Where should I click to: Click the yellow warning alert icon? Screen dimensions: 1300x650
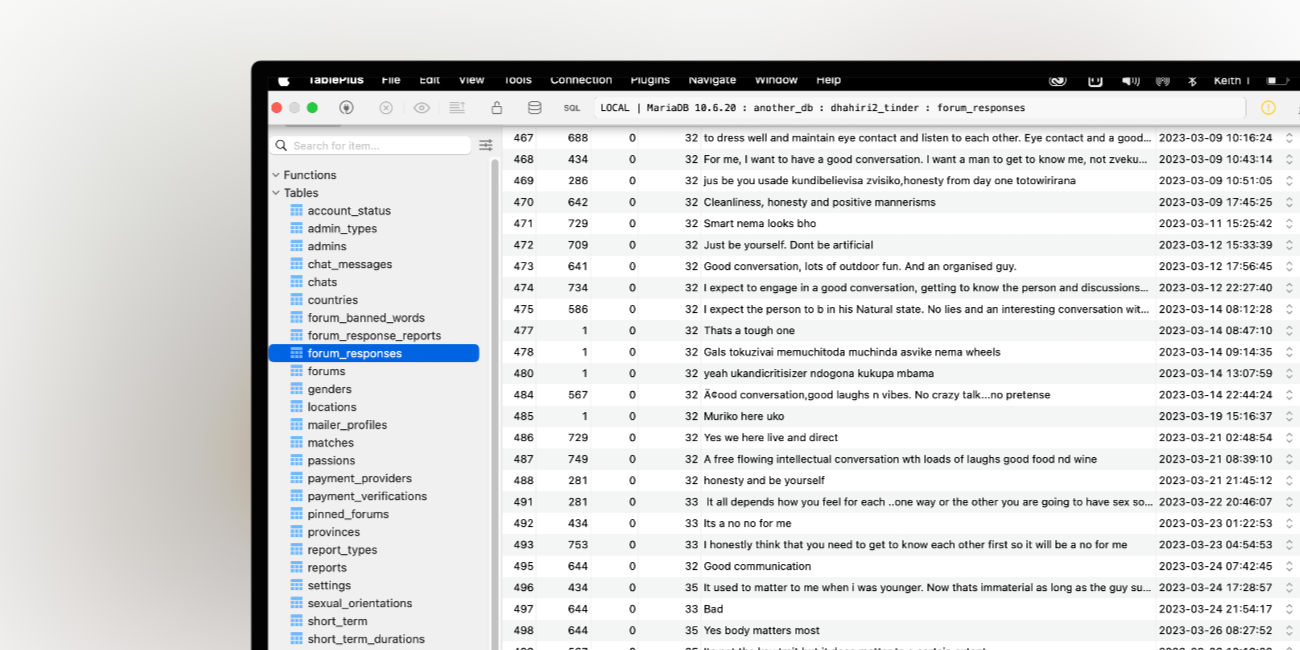[1268, 108]
